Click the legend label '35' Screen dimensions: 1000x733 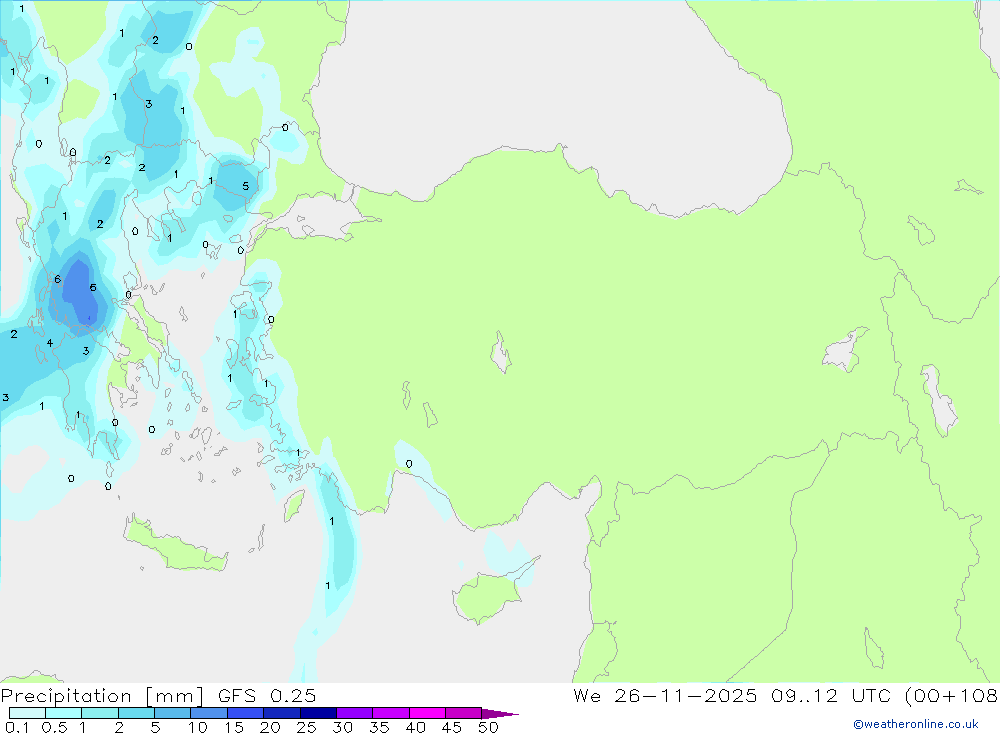tap(379, 727)
